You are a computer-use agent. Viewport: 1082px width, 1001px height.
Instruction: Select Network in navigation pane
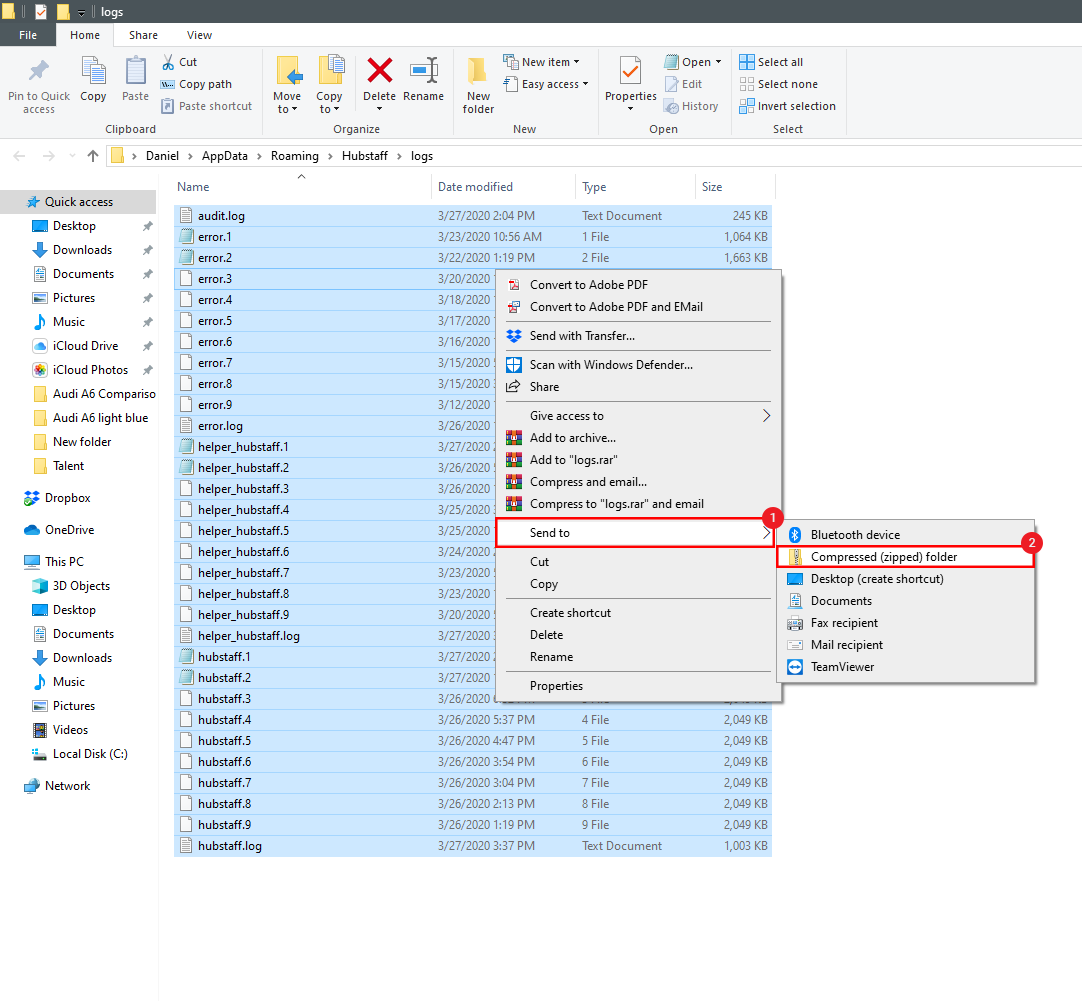tap(67, 786)
